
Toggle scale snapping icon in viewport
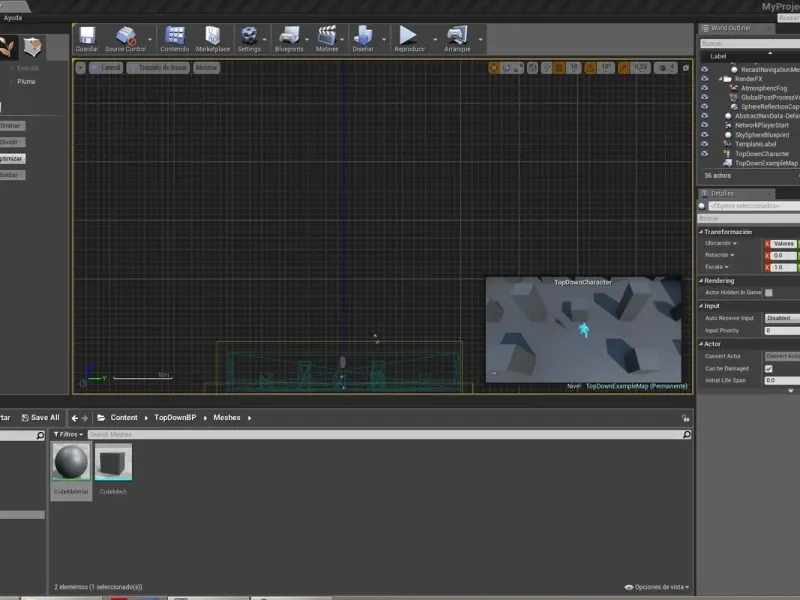coord(623,67)
